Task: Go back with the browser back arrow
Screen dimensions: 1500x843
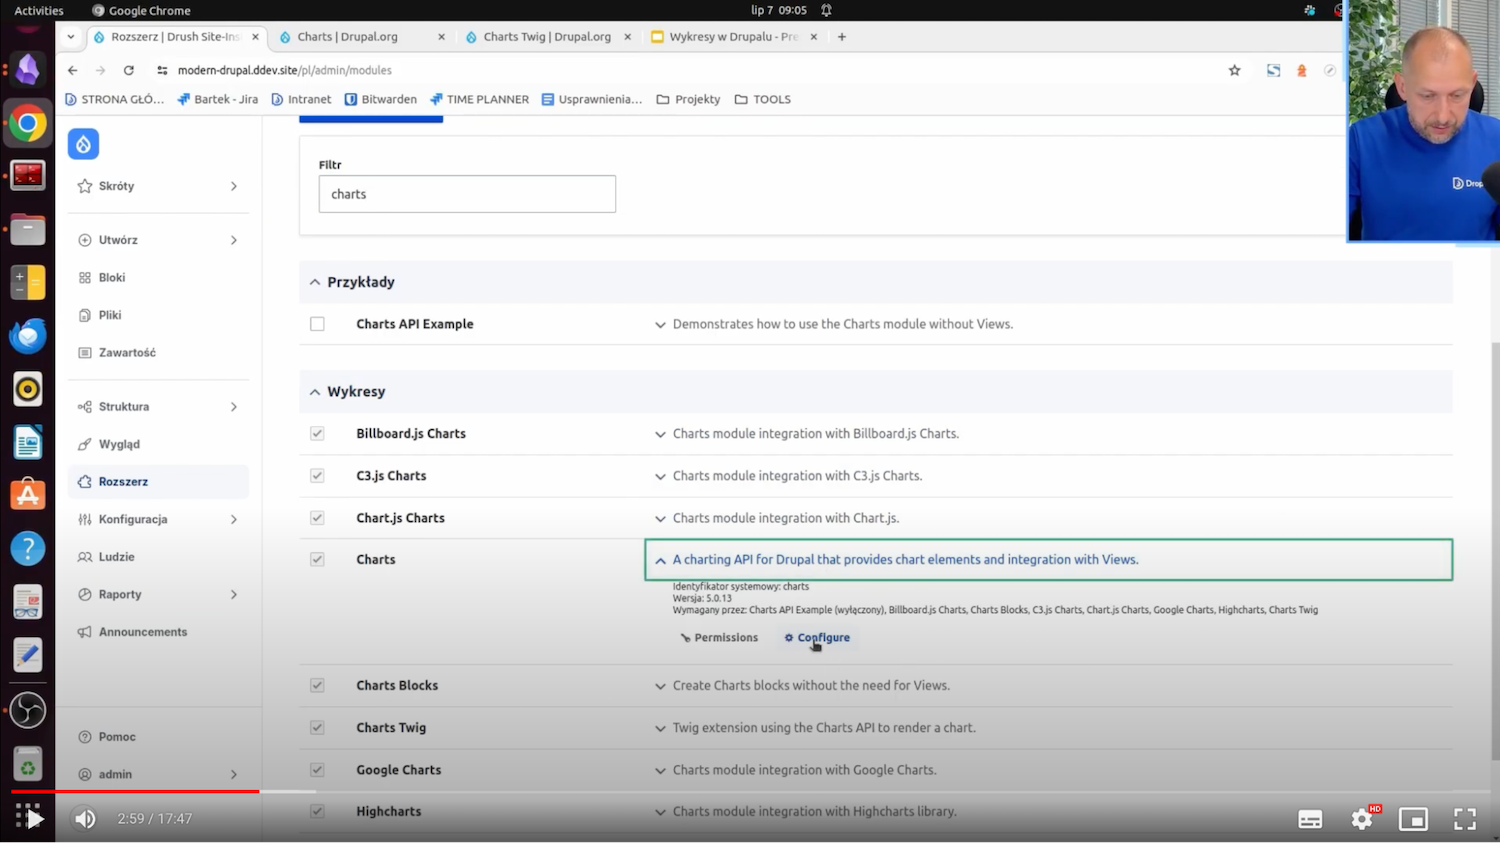Action: coord(72,70)
